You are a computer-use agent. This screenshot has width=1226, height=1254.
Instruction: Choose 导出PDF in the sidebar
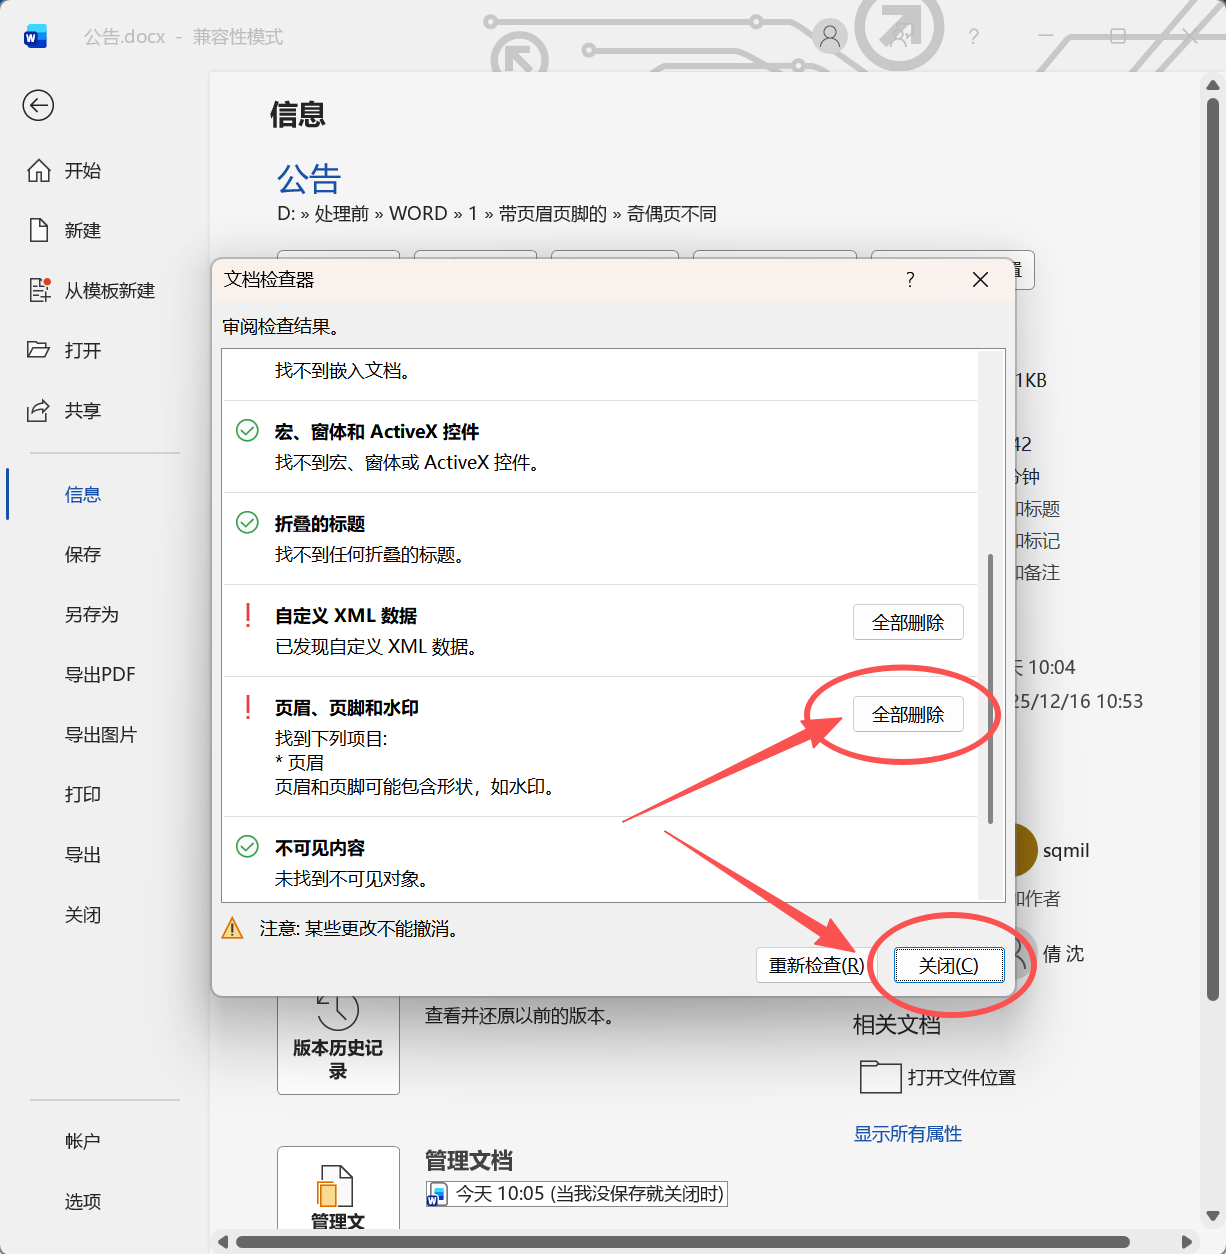click(x=100, y=675)
